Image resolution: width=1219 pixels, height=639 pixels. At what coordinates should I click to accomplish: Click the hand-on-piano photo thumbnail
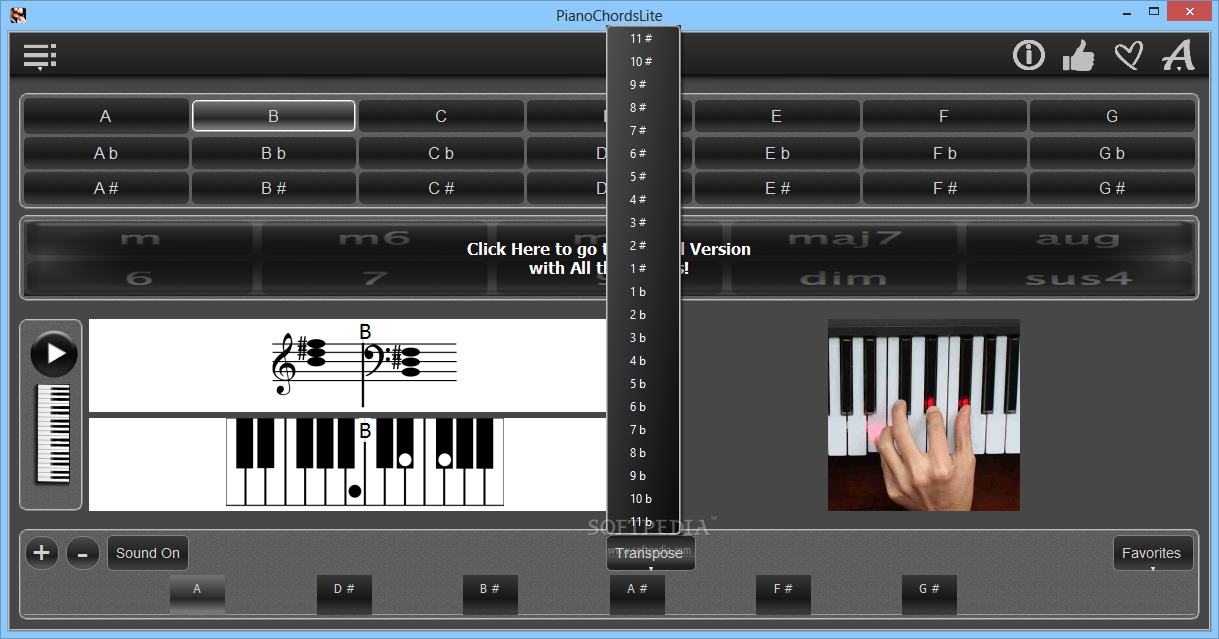pyautogui.click(x=924, y=415)
